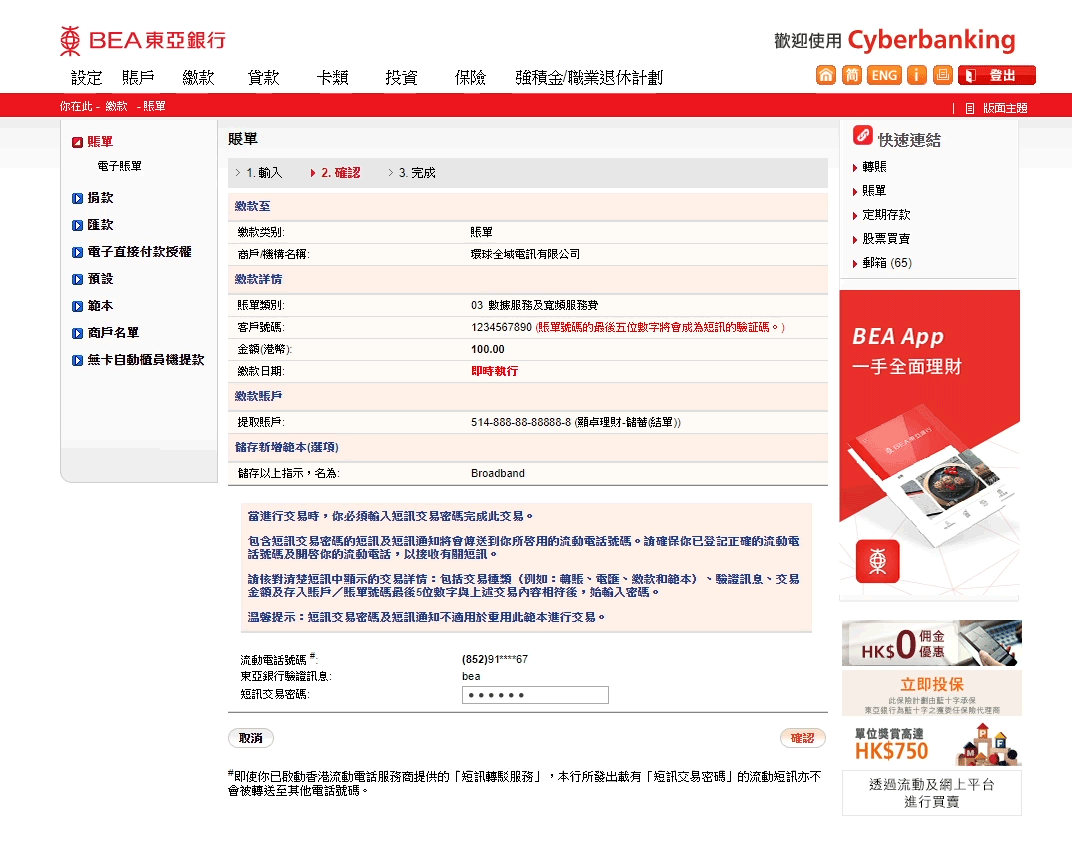This screenshot has height=858, width=1072.
Task: Click the customer number 1234567890
Action: point(501,327)
